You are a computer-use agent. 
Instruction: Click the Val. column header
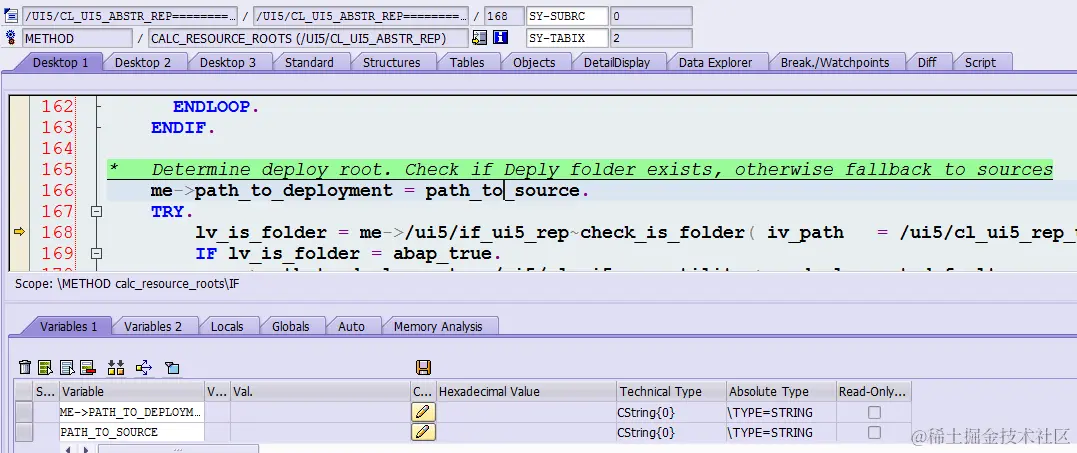(320, 391)
